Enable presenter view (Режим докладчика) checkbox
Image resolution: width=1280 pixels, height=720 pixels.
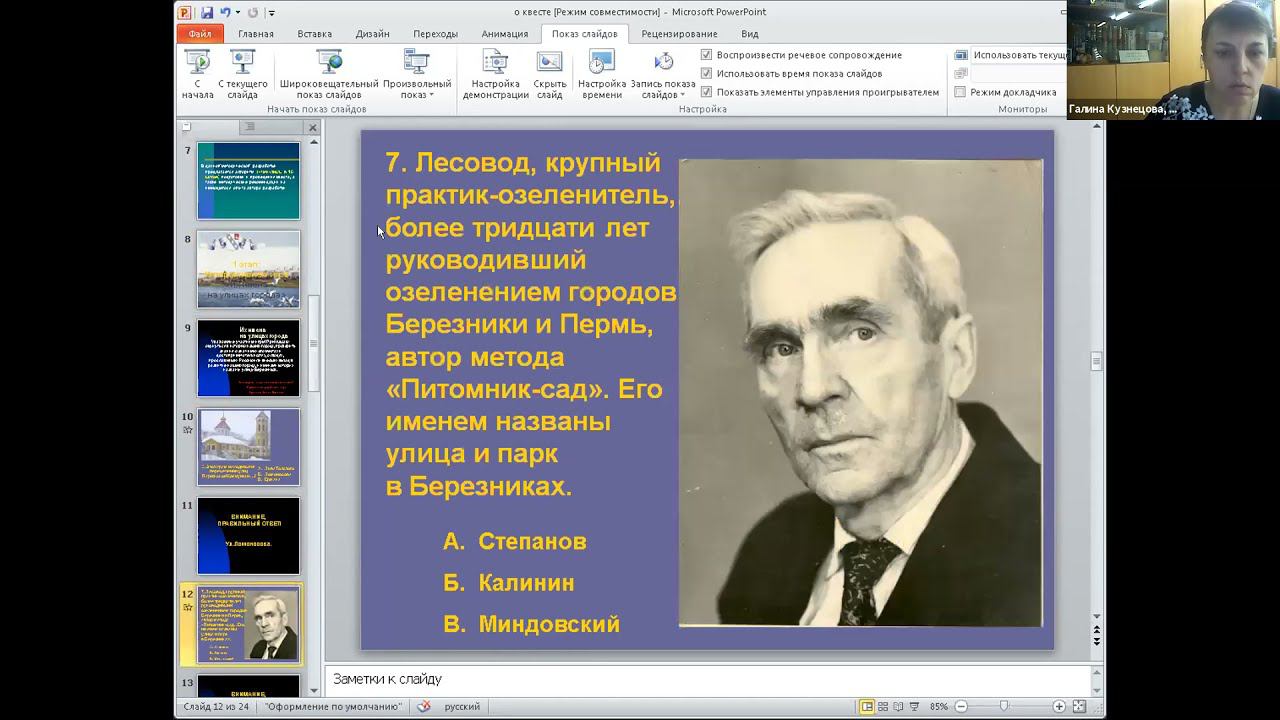click(960, 92)
